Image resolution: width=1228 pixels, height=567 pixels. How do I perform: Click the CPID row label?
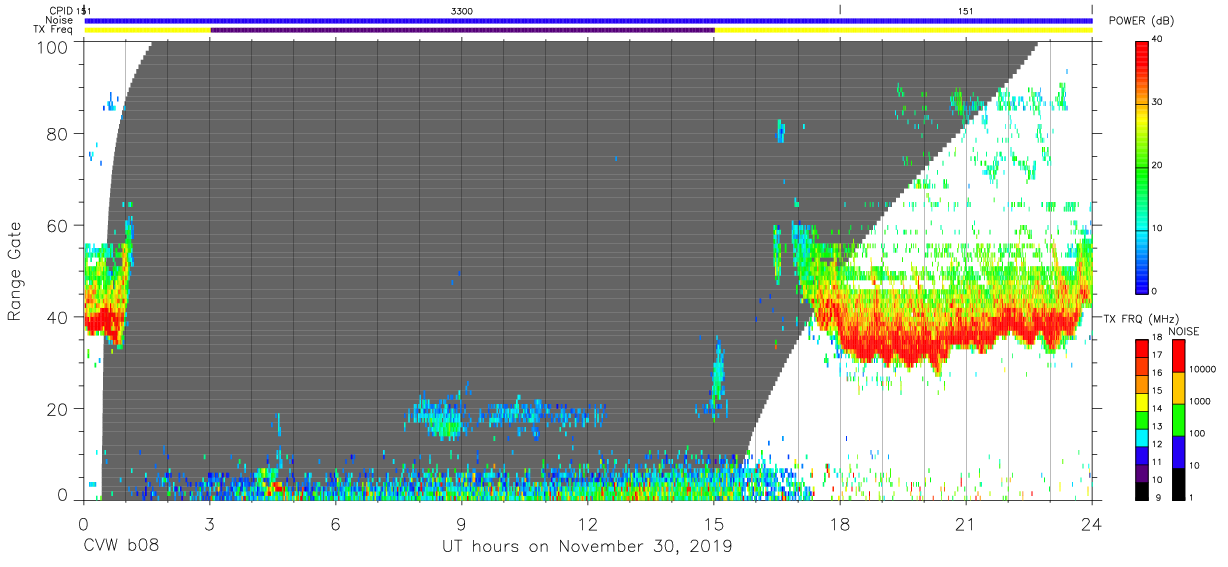click(60, 10)
